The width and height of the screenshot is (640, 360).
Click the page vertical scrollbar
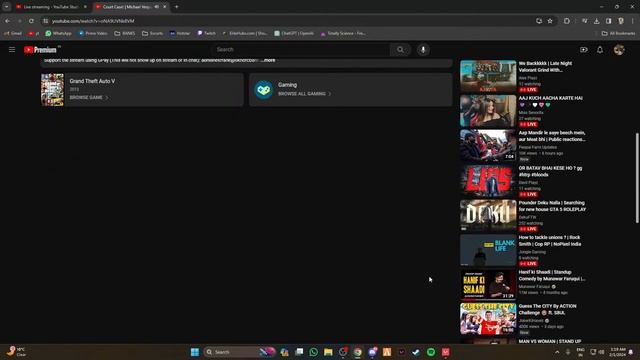(x=637, y=178)
